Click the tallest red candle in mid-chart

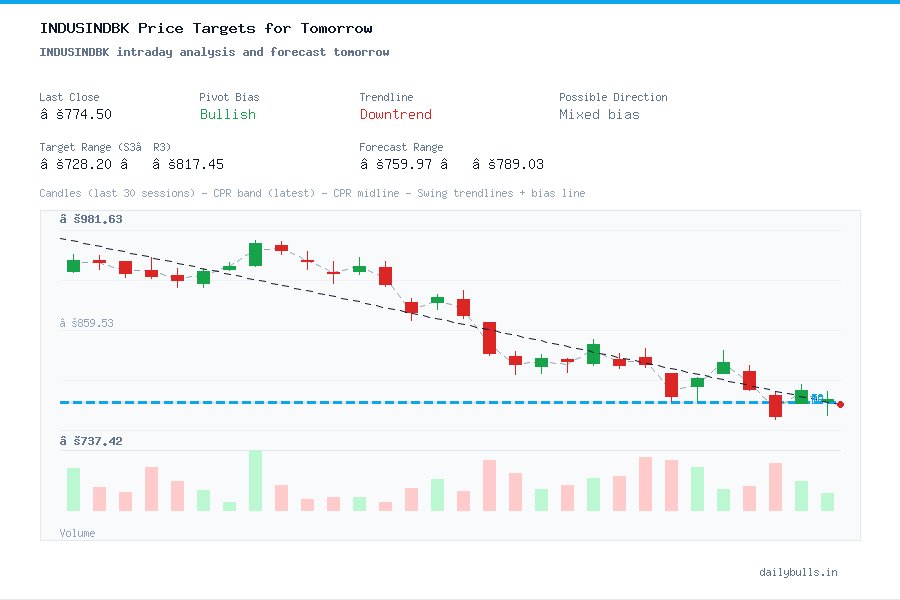[x=489, y=338]
